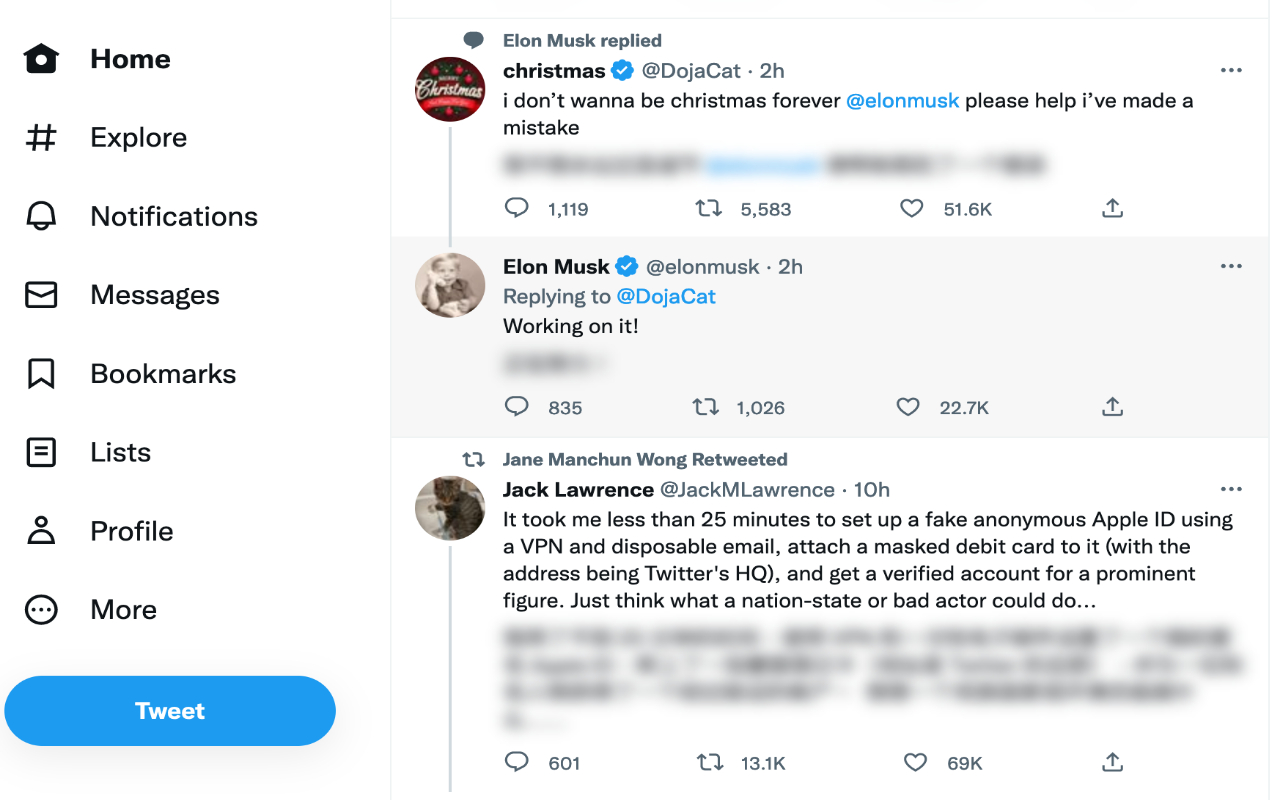
Task: Like the christmas tweet with 51.6K likes
Action: pyautogui.click(x=911, y=208)
